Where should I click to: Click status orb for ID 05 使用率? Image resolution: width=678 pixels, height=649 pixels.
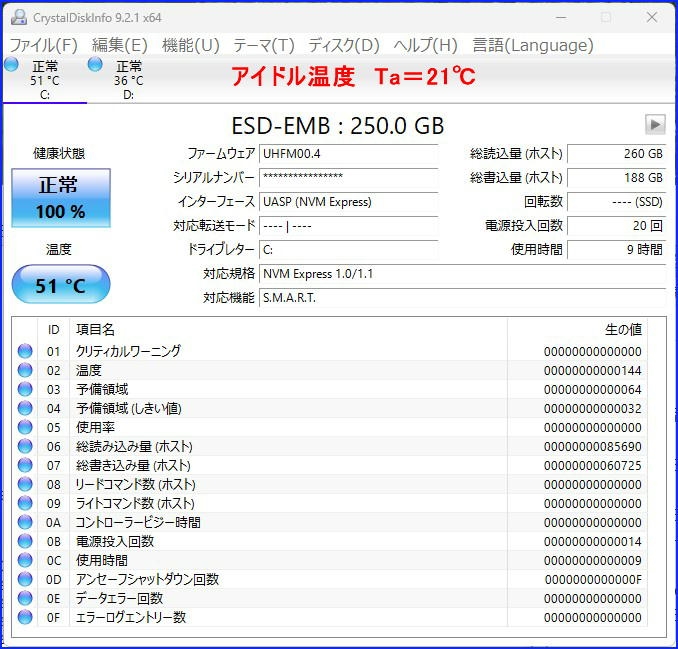pos(25,427)
